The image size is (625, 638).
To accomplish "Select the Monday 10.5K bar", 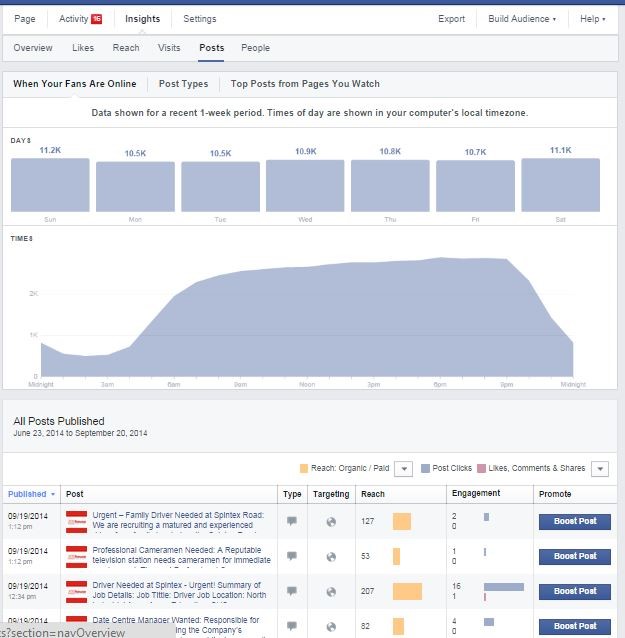I will [135, 186].
